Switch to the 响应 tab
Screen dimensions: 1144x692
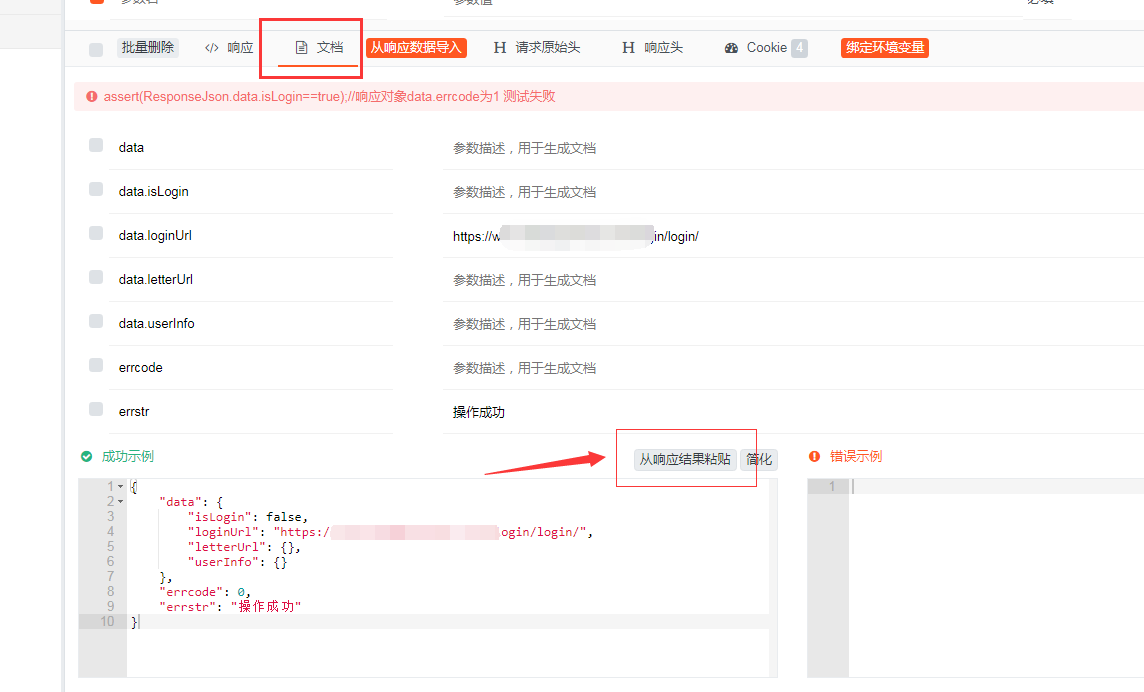click(228, 47)
